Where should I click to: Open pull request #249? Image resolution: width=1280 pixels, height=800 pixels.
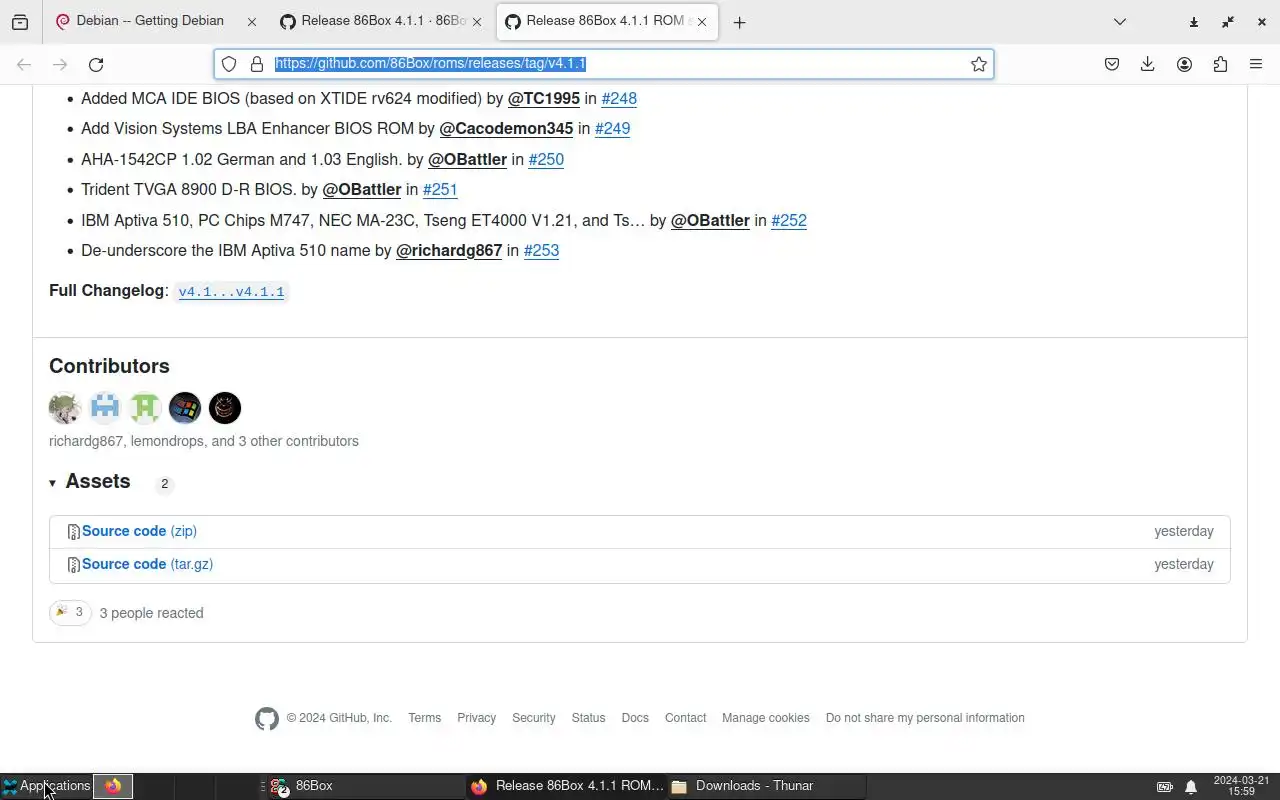[612, 128]
